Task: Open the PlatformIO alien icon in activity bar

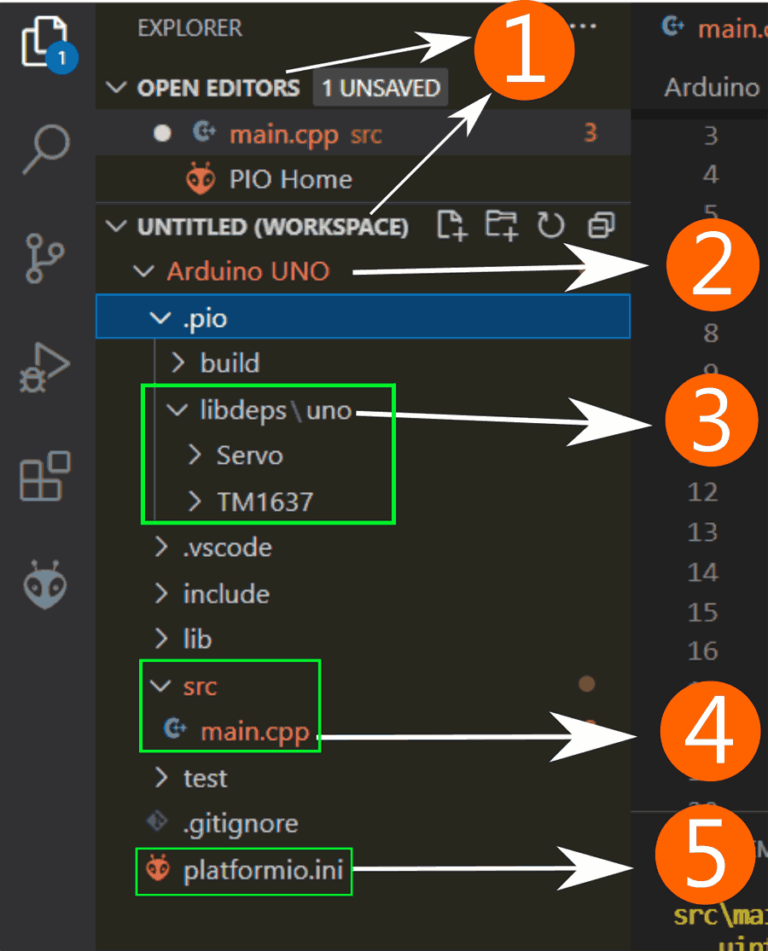Action: pyautogui.click(x=45, y=585)
